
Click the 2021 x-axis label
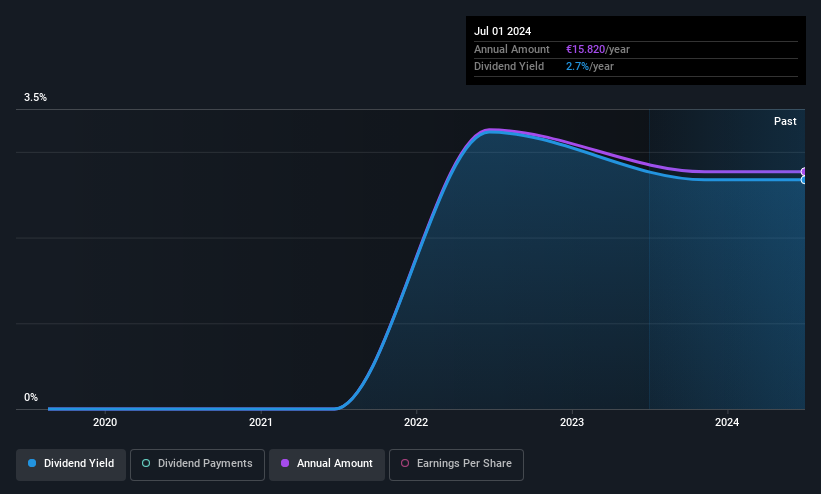261,422
